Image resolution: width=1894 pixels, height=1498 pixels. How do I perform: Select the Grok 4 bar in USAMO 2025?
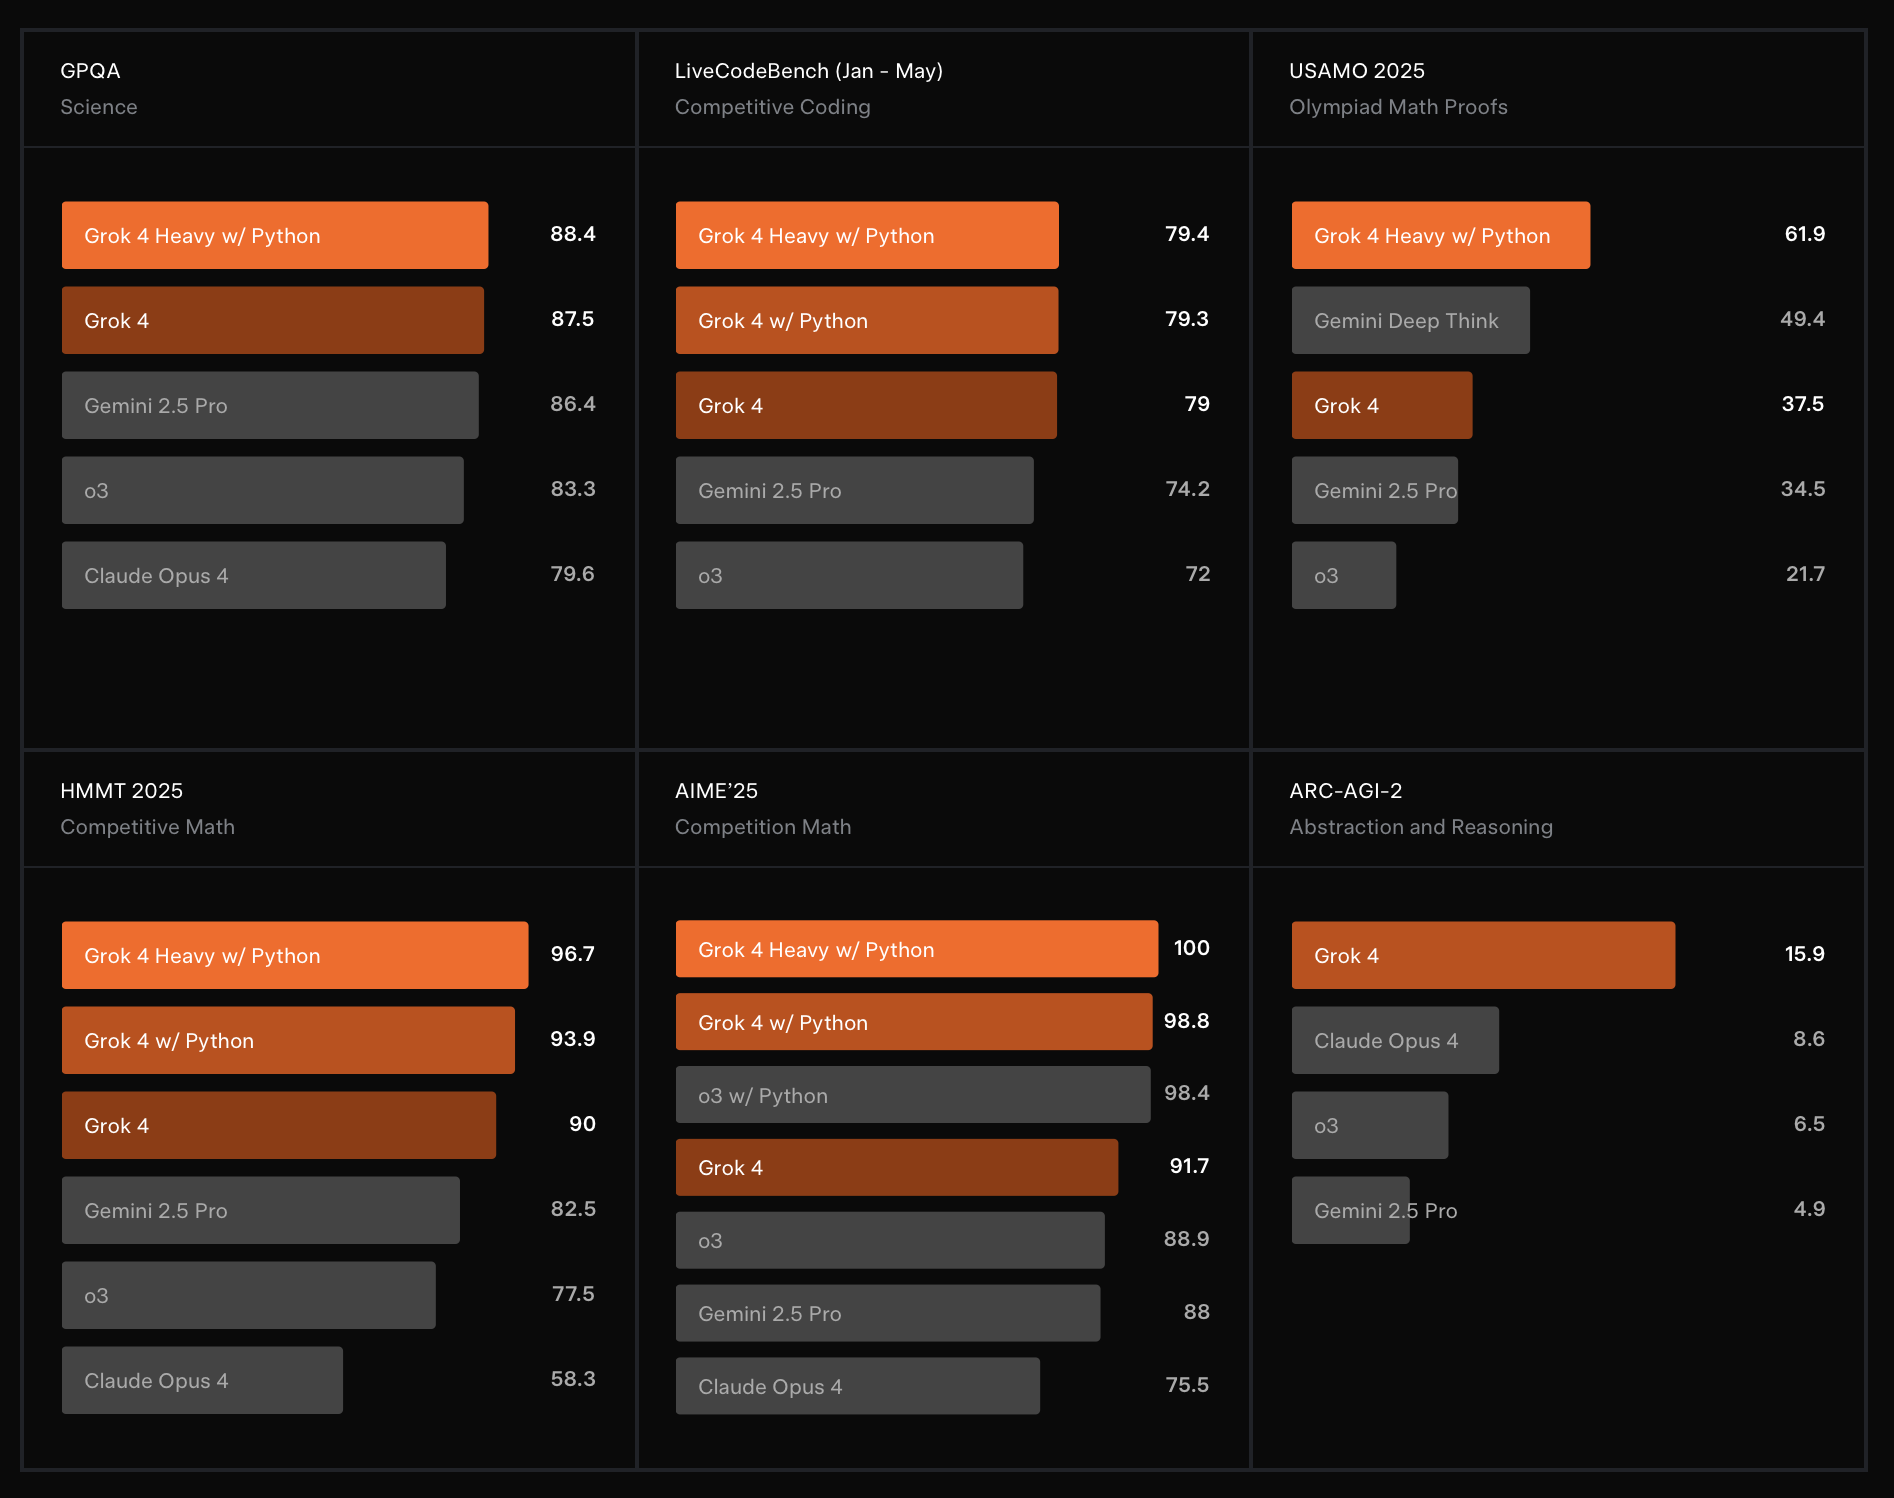pos(1382,405)
